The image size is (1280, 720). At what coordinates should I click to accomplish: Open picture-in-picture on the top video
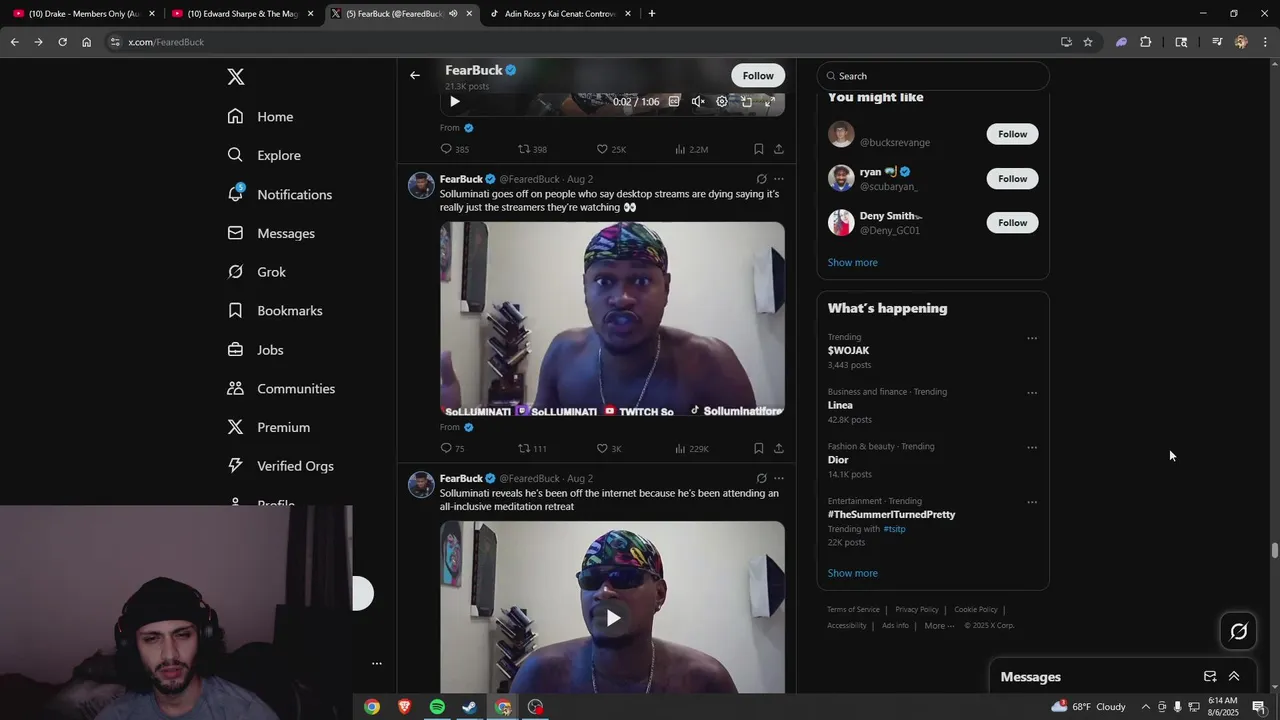746,101
